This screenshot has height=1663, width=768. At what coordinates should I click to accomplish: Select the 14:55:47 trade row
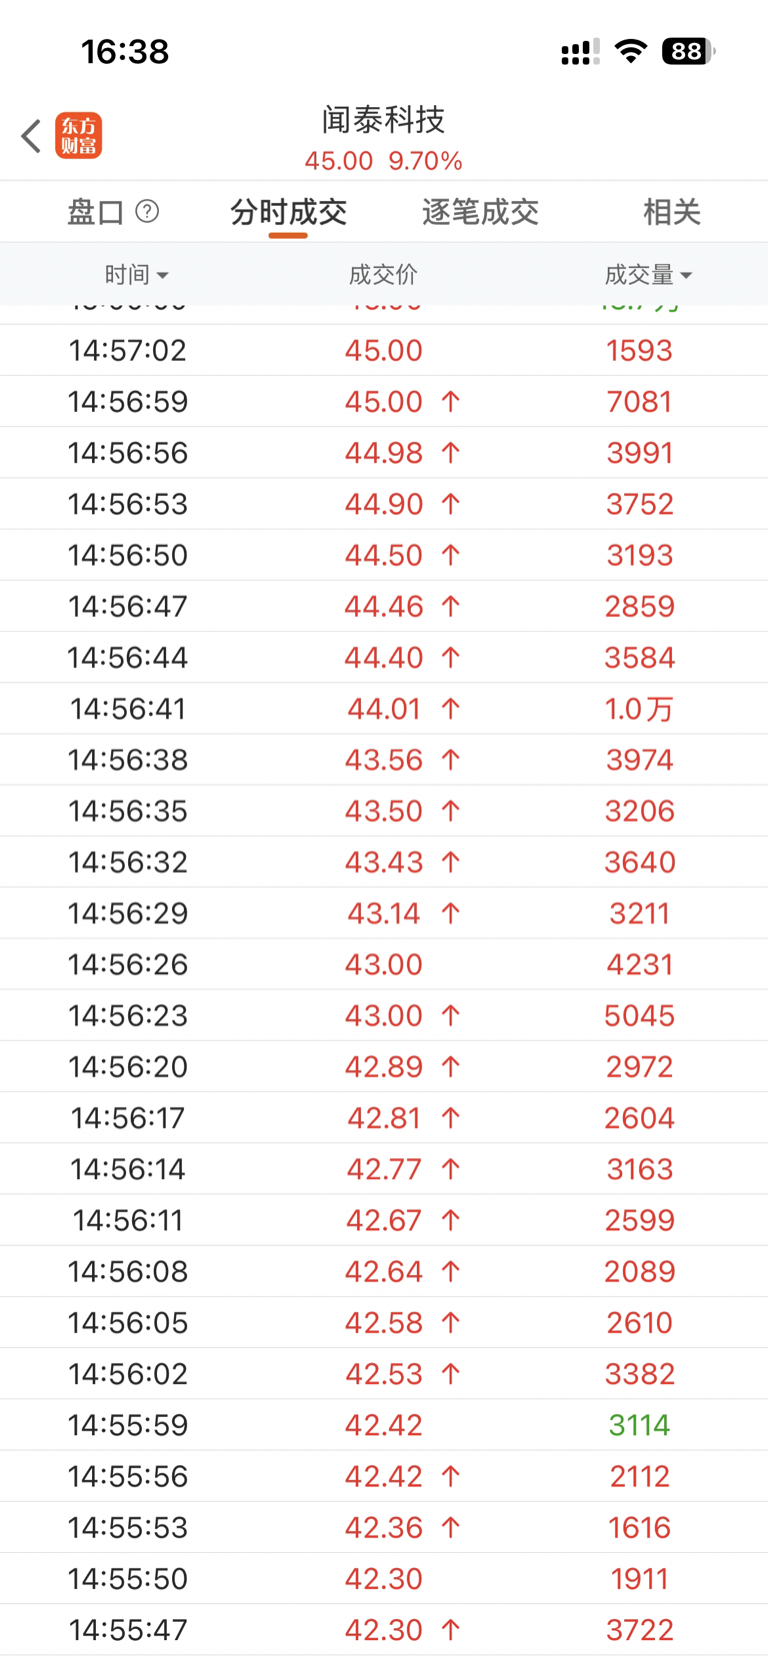[x=384, y=1630]
